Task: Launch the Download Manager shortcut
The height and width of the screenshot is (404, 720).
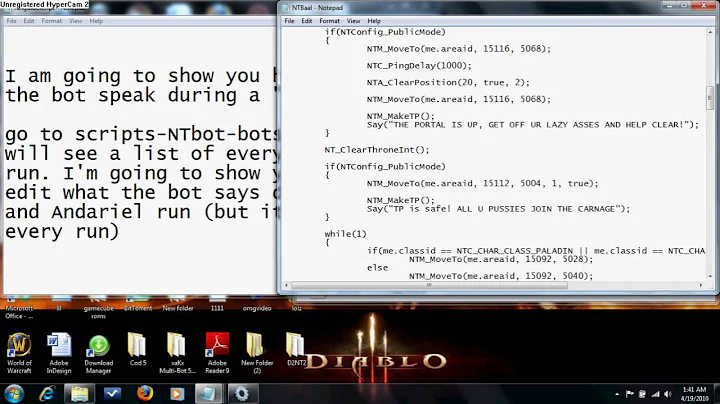Action: pos(98,353)
